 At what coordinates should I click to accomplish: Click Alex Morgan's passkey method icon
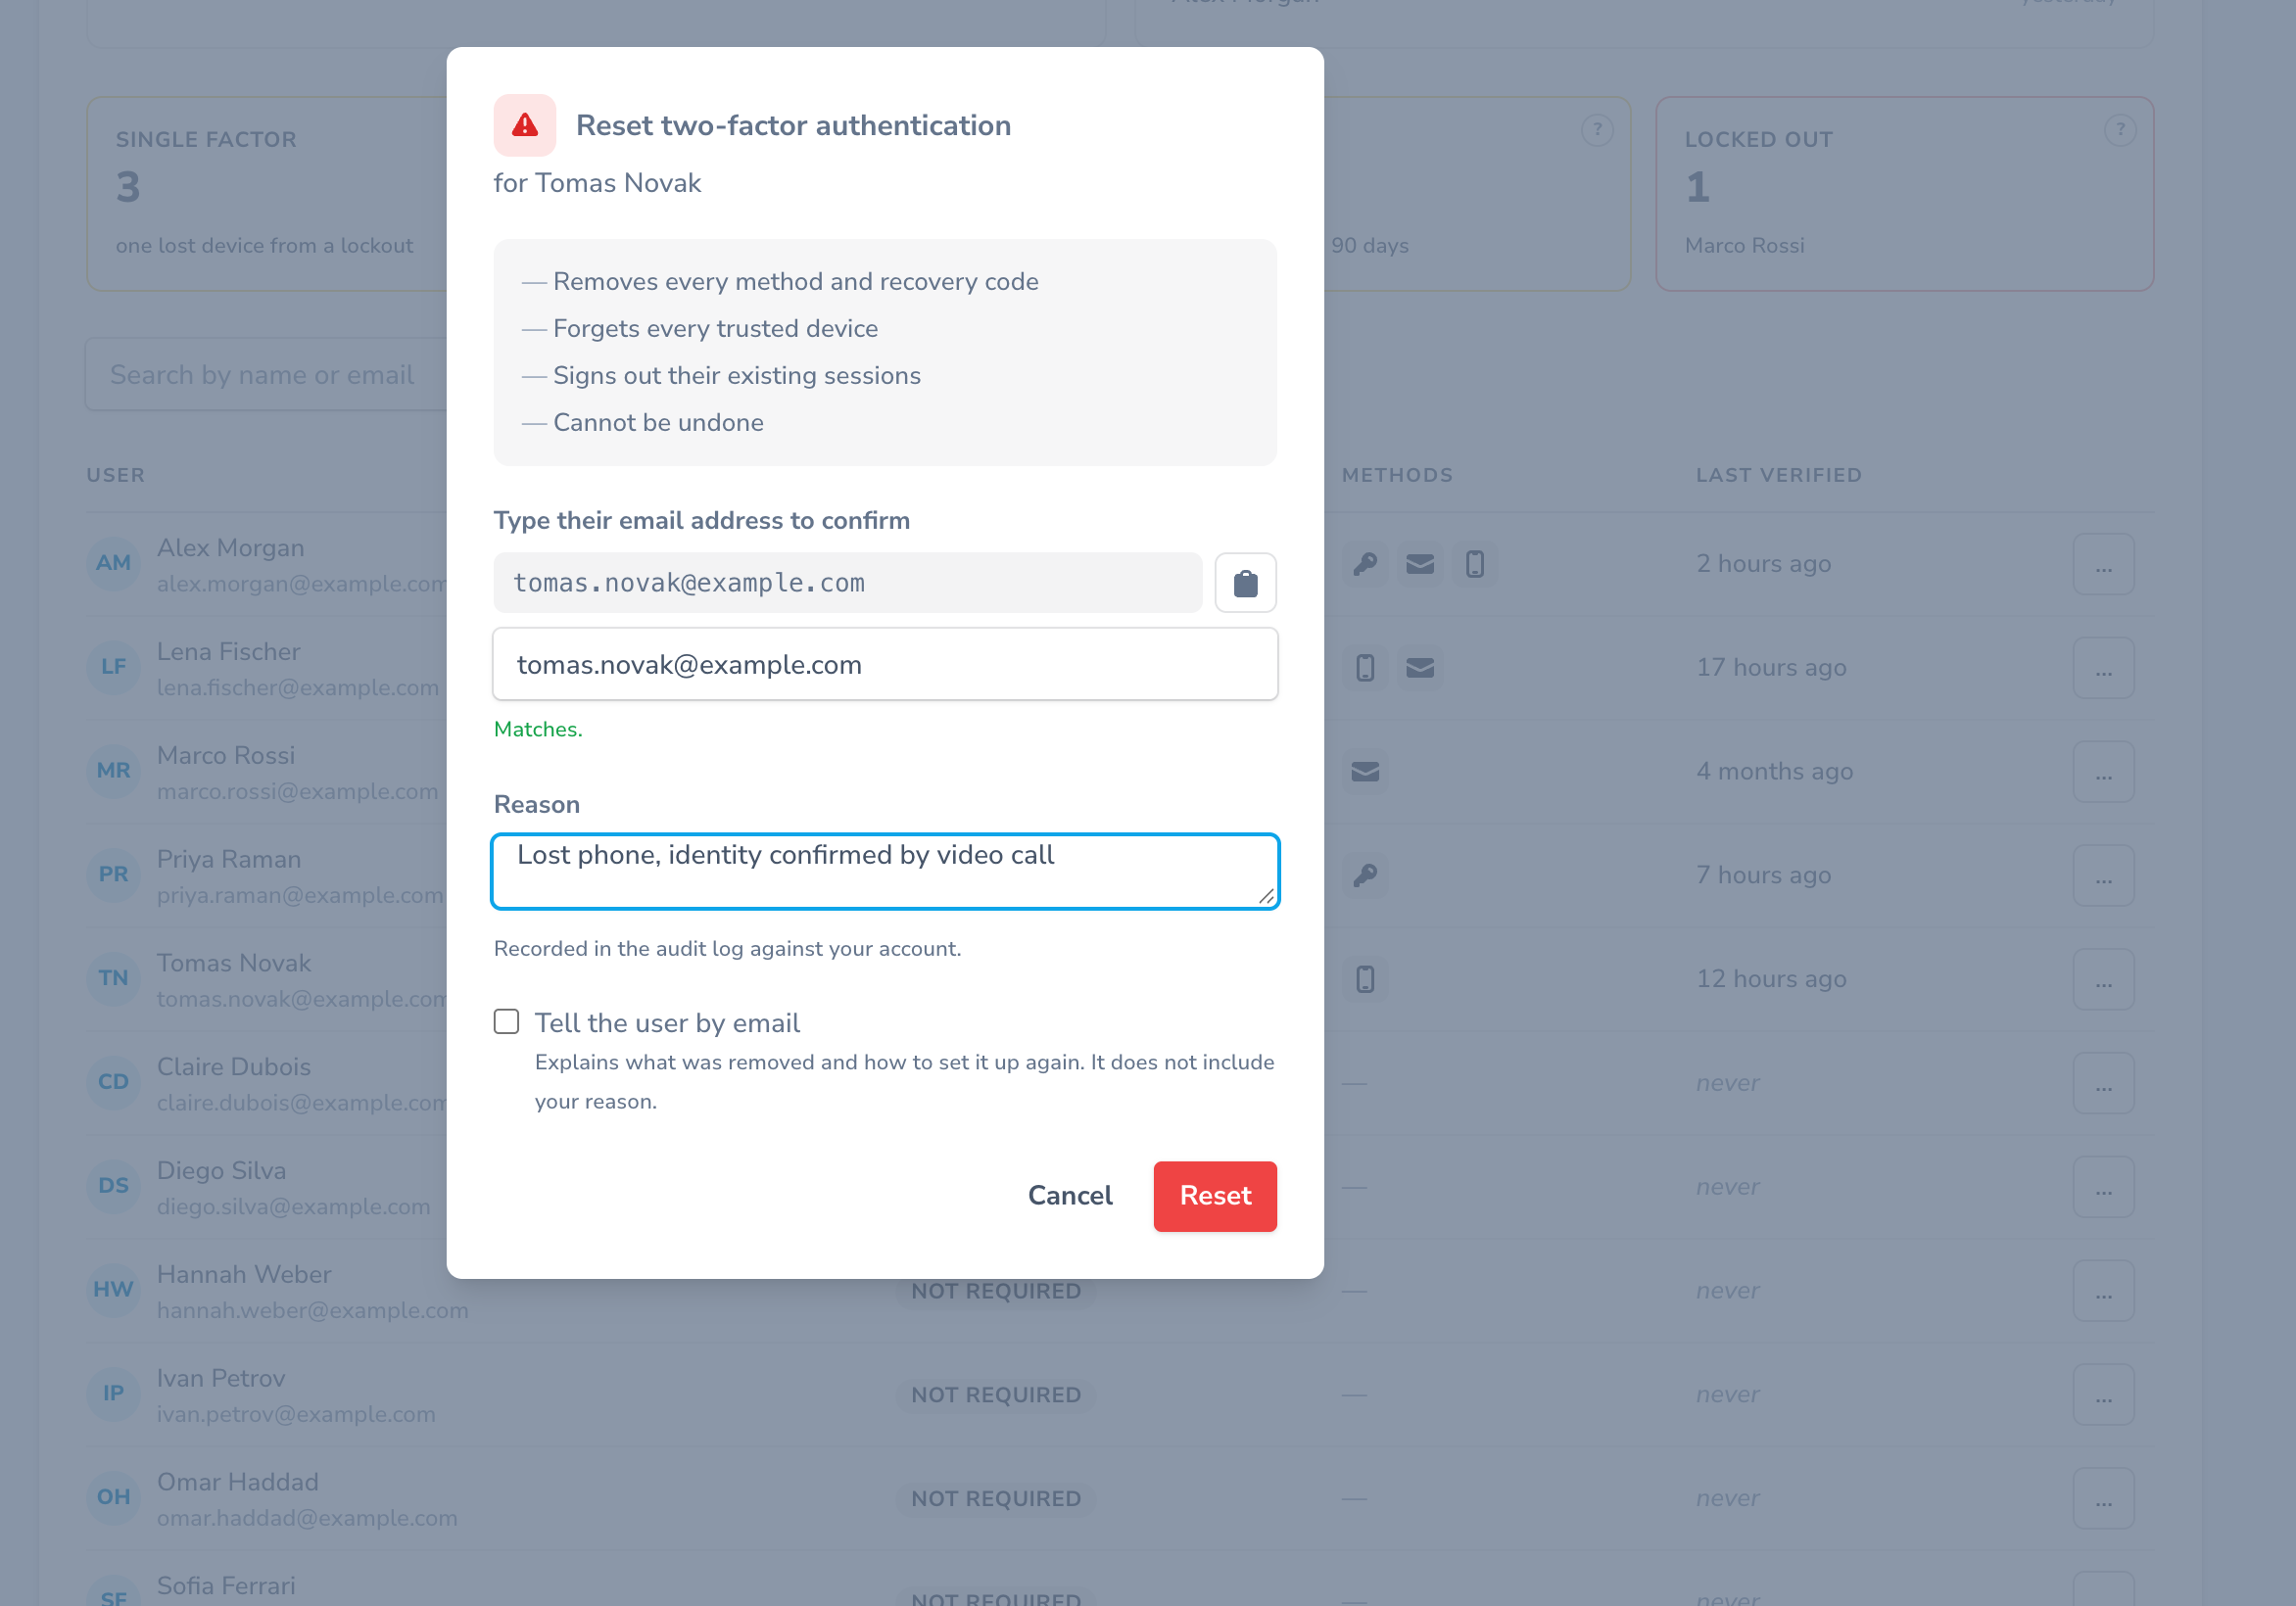pyautogui.click(x=1365, y=564)
